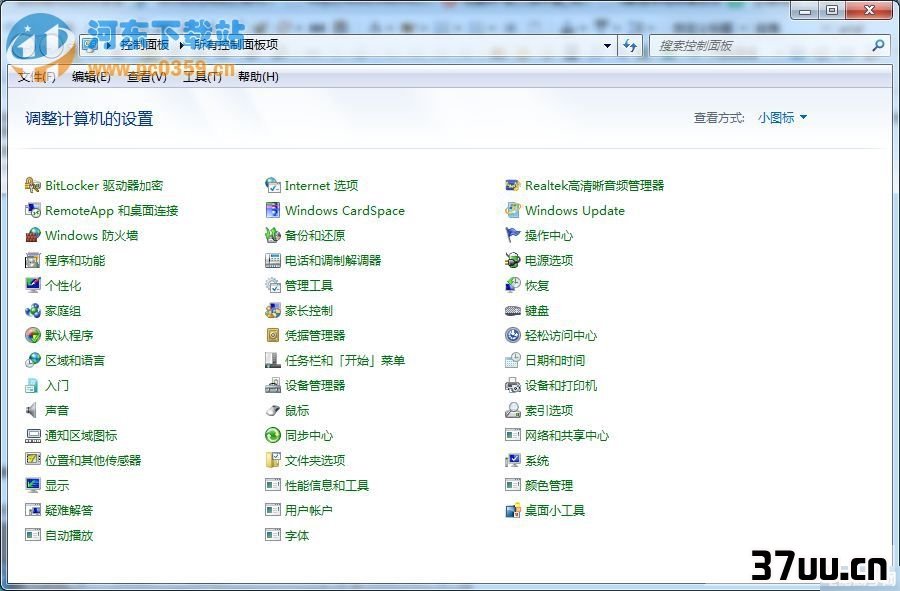The height and width of the screenshot is (591, 900).
Task: Click the 区域和语言 globe icon
Action: [33, 360]
